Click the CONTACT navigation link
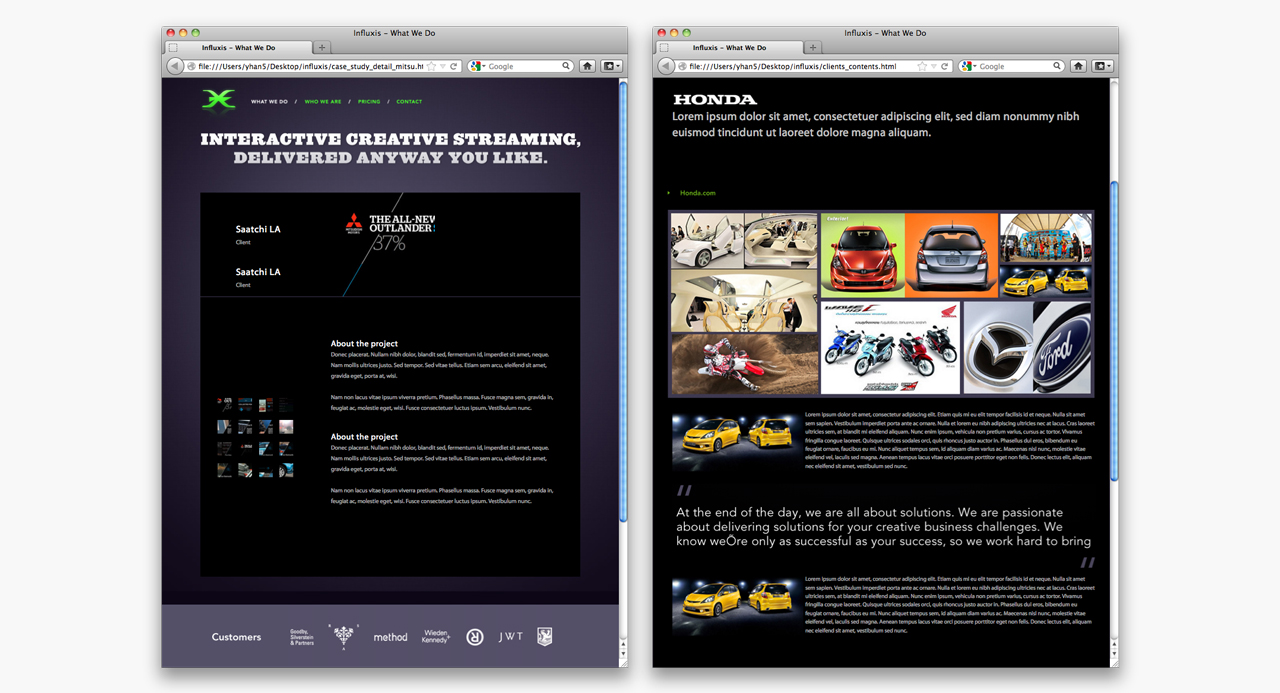 click(409, 102)
